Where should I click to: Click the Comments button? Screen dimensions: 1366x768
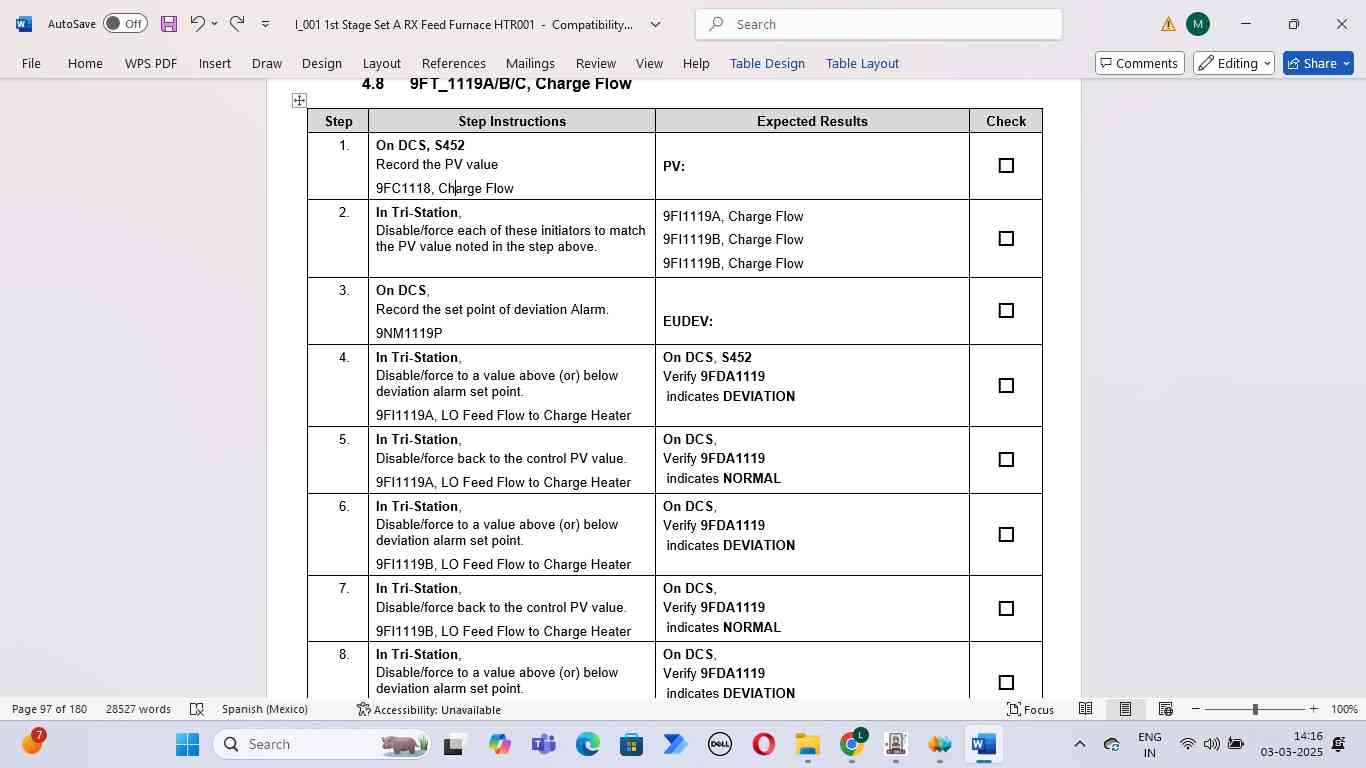click(x=1139, y=63)
